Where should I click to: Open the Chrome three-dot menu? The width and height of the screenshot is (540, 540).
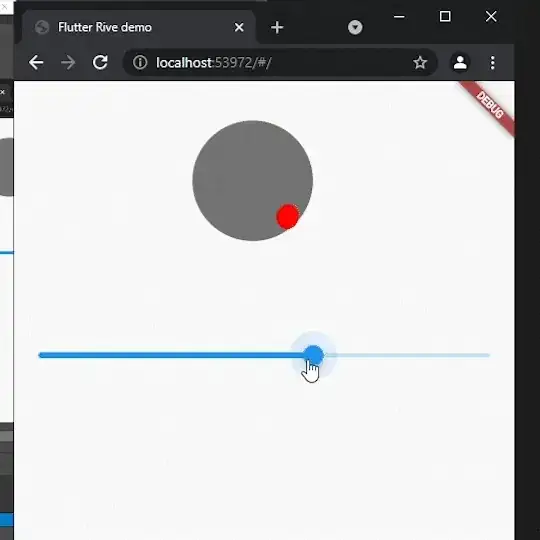(x=493, y=63)
